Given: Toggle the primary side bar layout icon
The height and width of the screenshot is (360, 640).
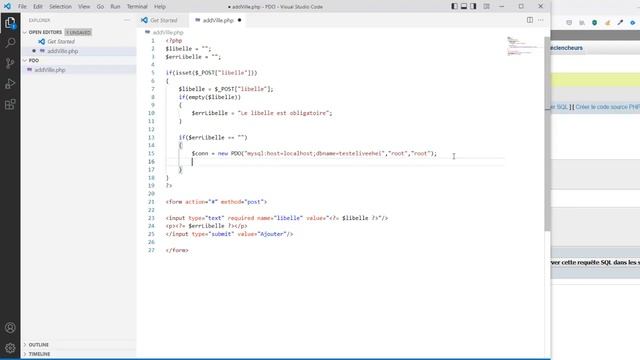Looking at the screenshot, I should click(454, 7).
